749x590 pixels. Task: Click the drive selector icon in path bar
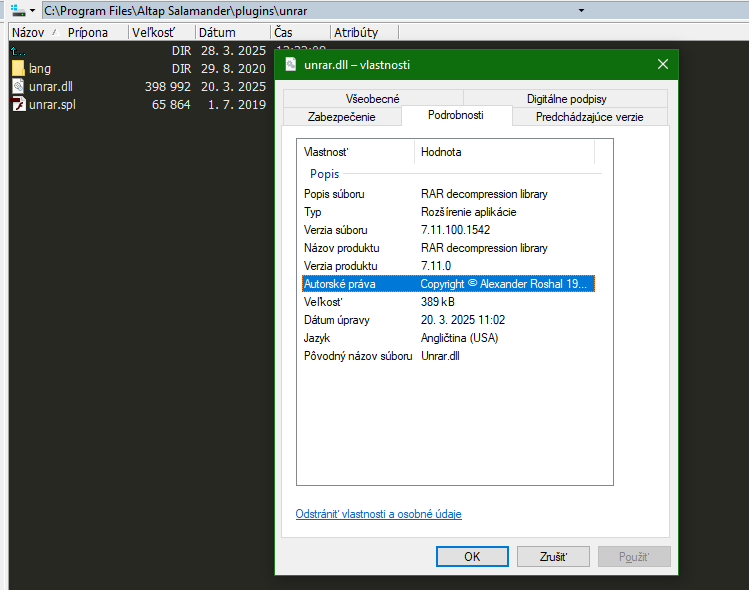(x=18, y=10)
